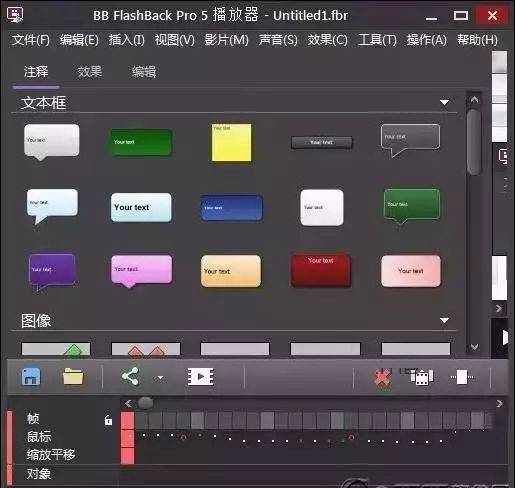Click the annotation panel vertical scrollbar thumb
515x488 pixels.
tap(474, 142)
